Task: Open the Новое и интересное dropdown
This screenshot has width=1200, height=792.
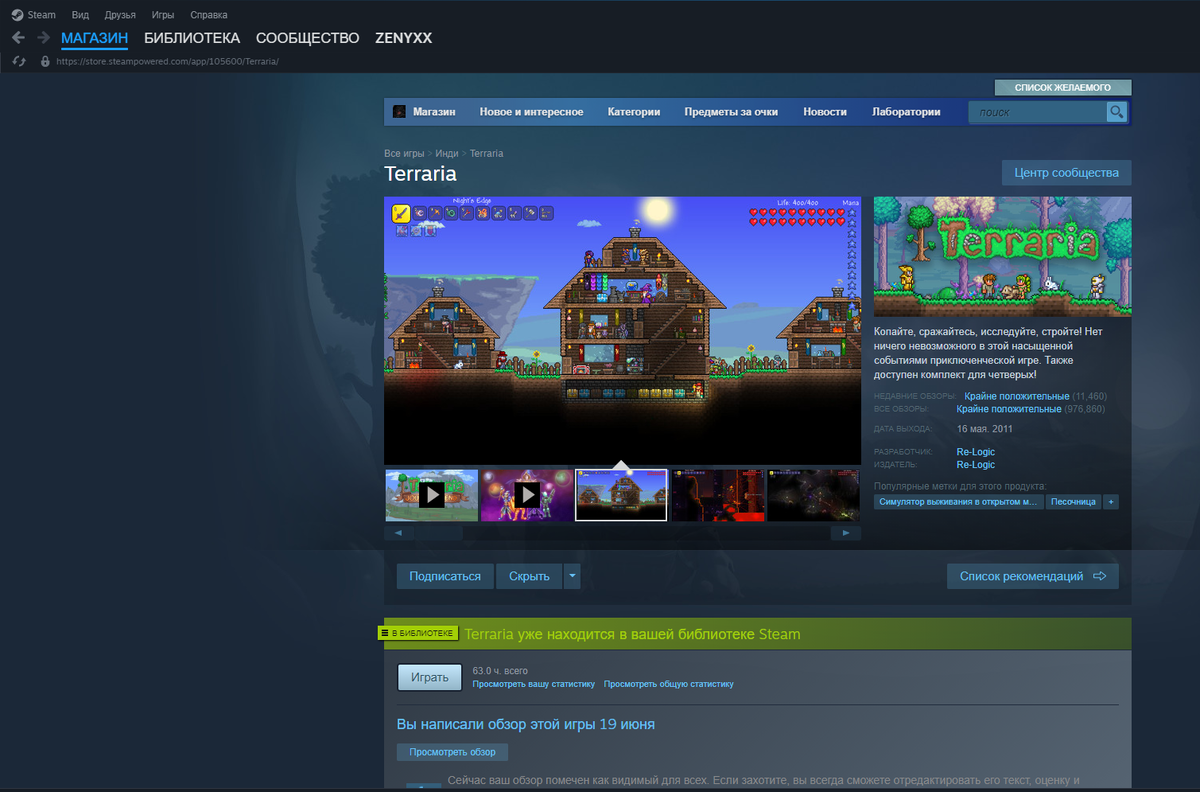Action: (x=532, y=112)
